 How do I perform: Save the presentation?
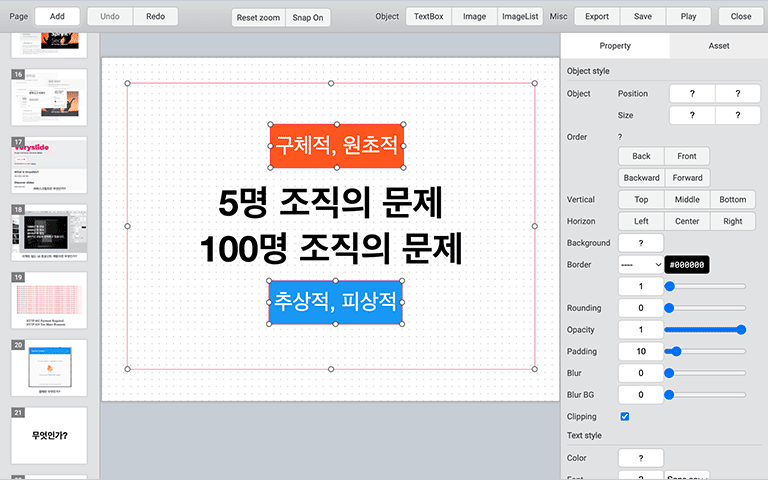click(x=643, y=16)
